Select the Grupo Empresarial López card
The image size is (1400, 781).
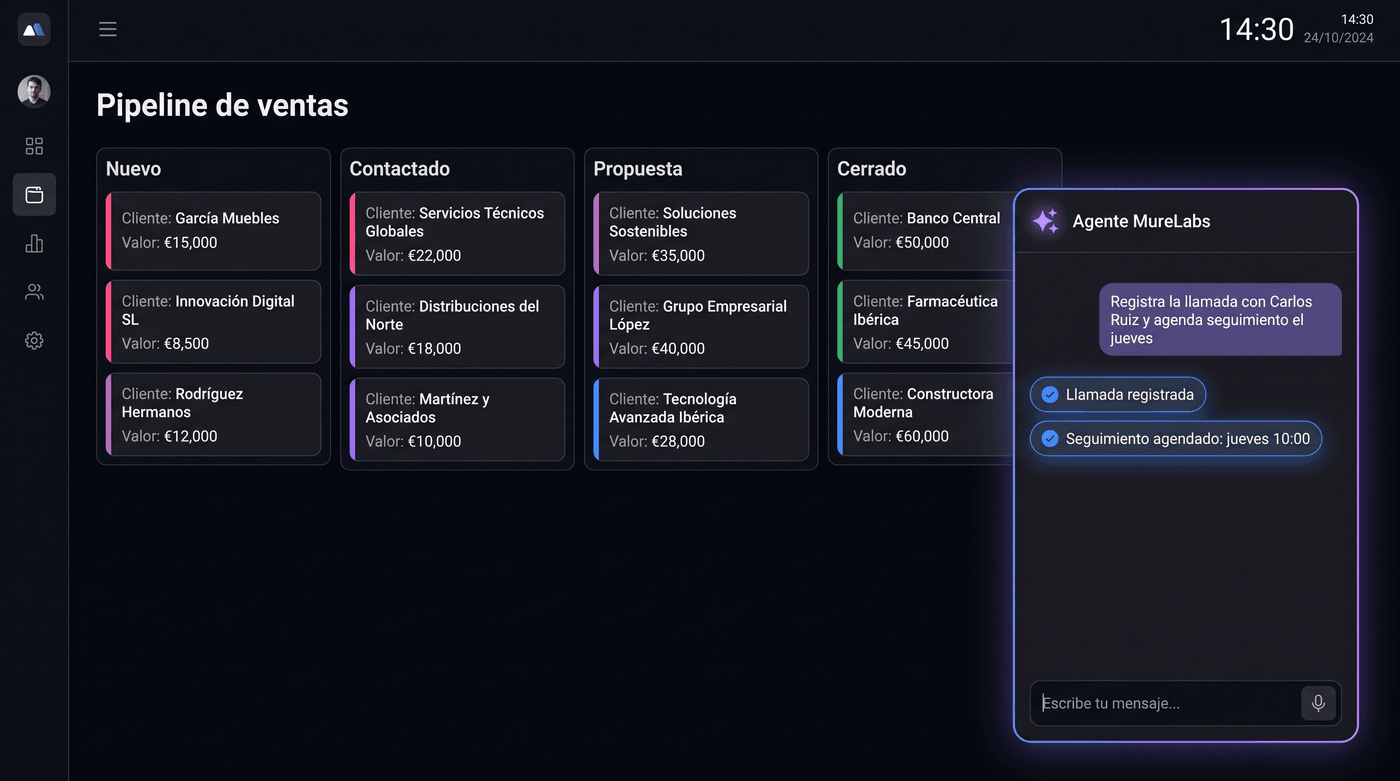pos(701,327)
